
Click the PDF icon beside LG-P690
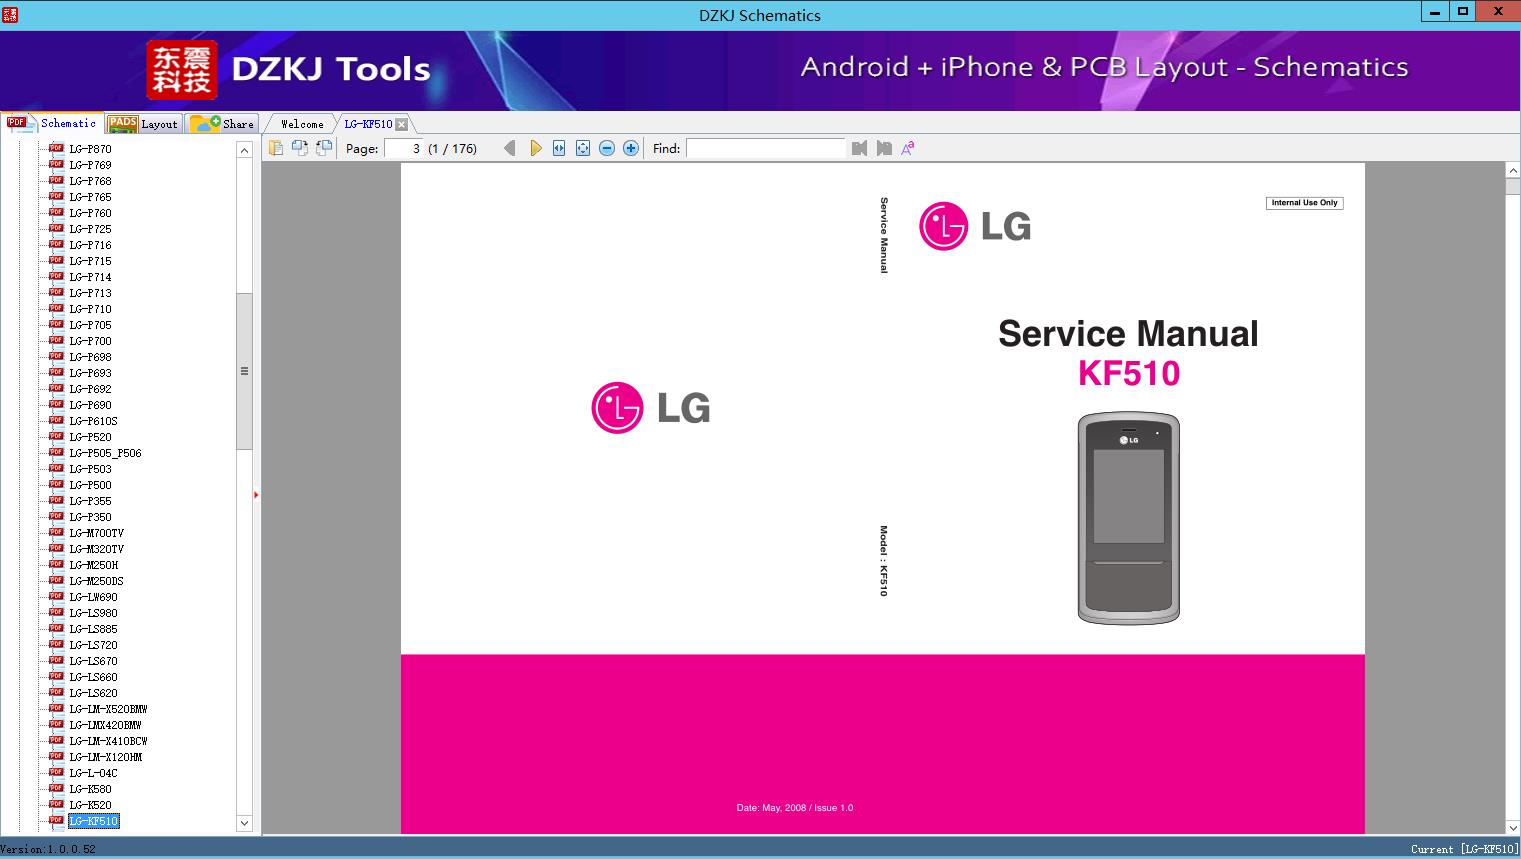tap(57, 405)
